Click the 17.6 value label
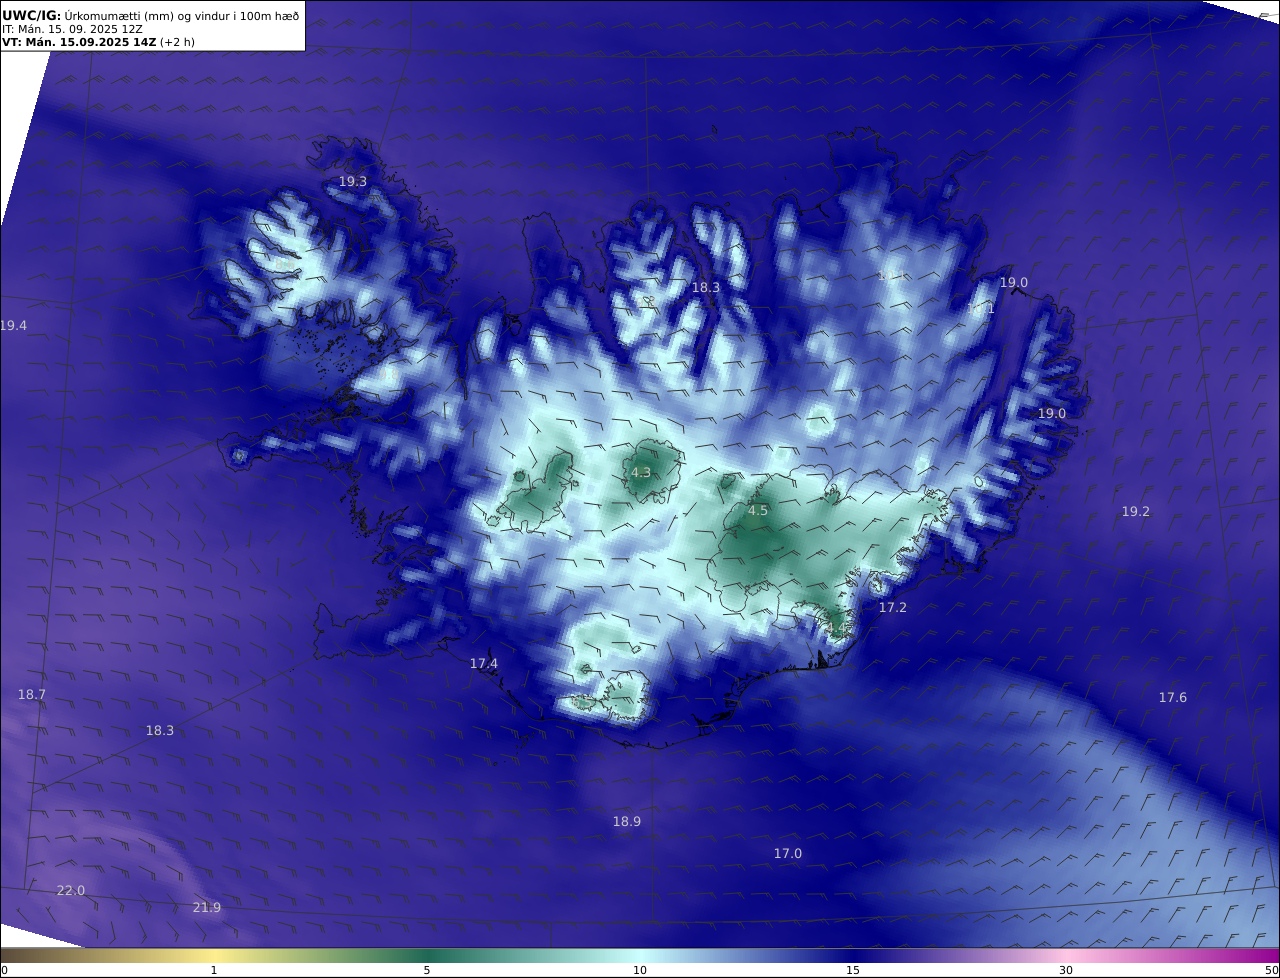This screenshot has width=1280, height=978. click(x=1172, y=697)
